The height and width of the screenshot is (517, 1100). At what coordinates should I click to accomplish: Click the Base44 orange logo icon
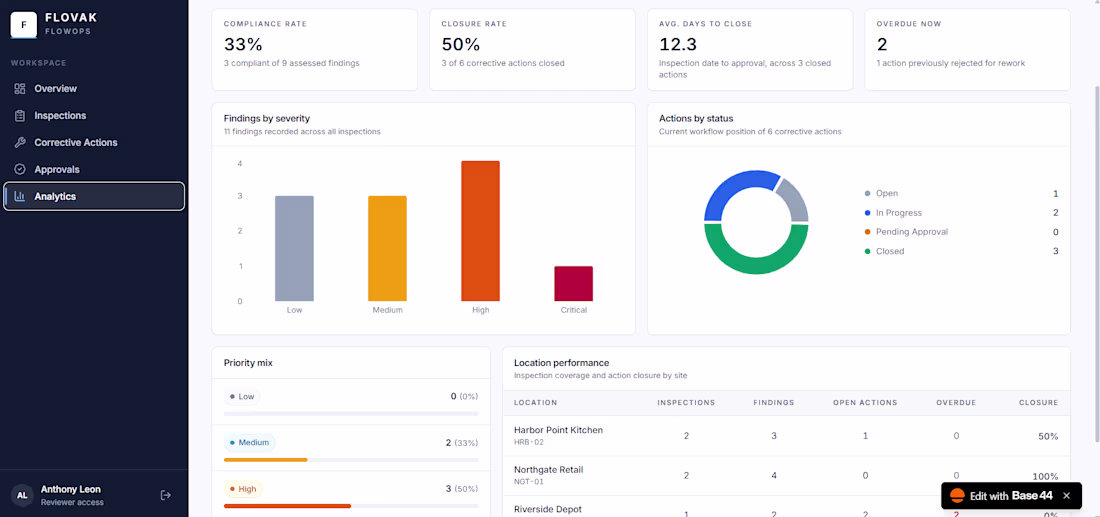(956, 496)
